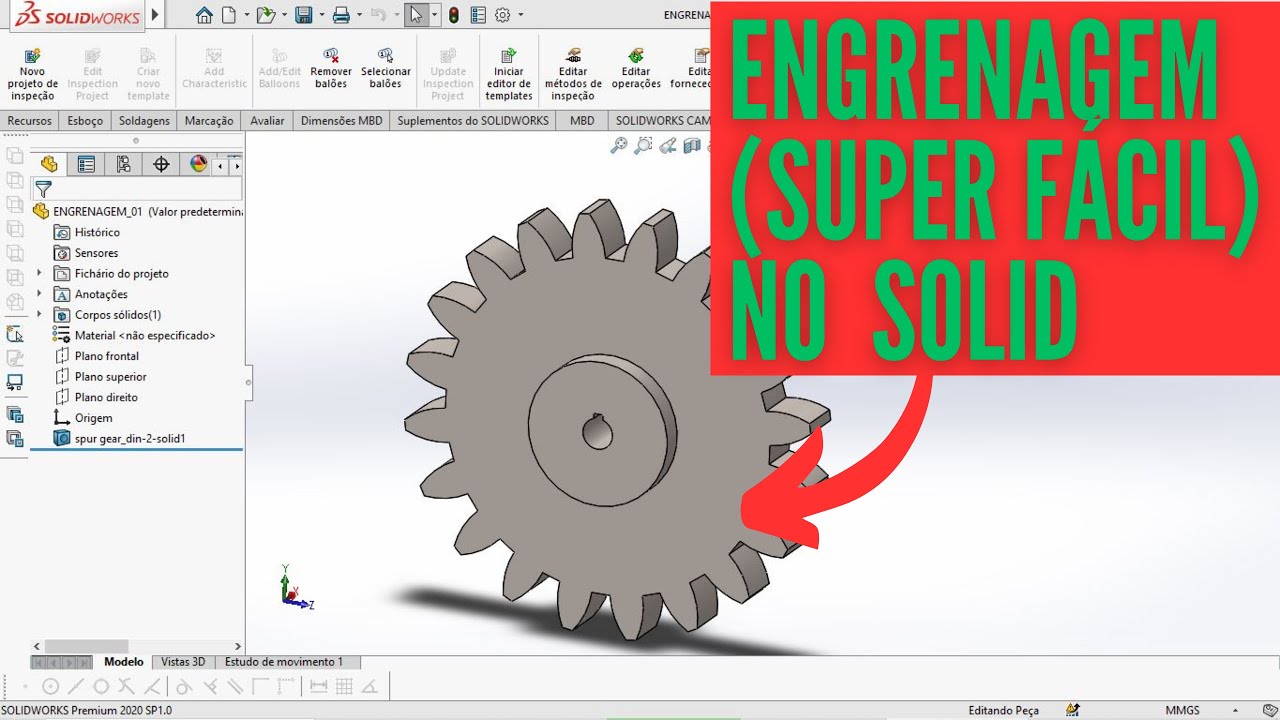This screenshot has width=1280, height=720.
Task: Click the Editando Peça status text
Action: (x=1003, y=710)
